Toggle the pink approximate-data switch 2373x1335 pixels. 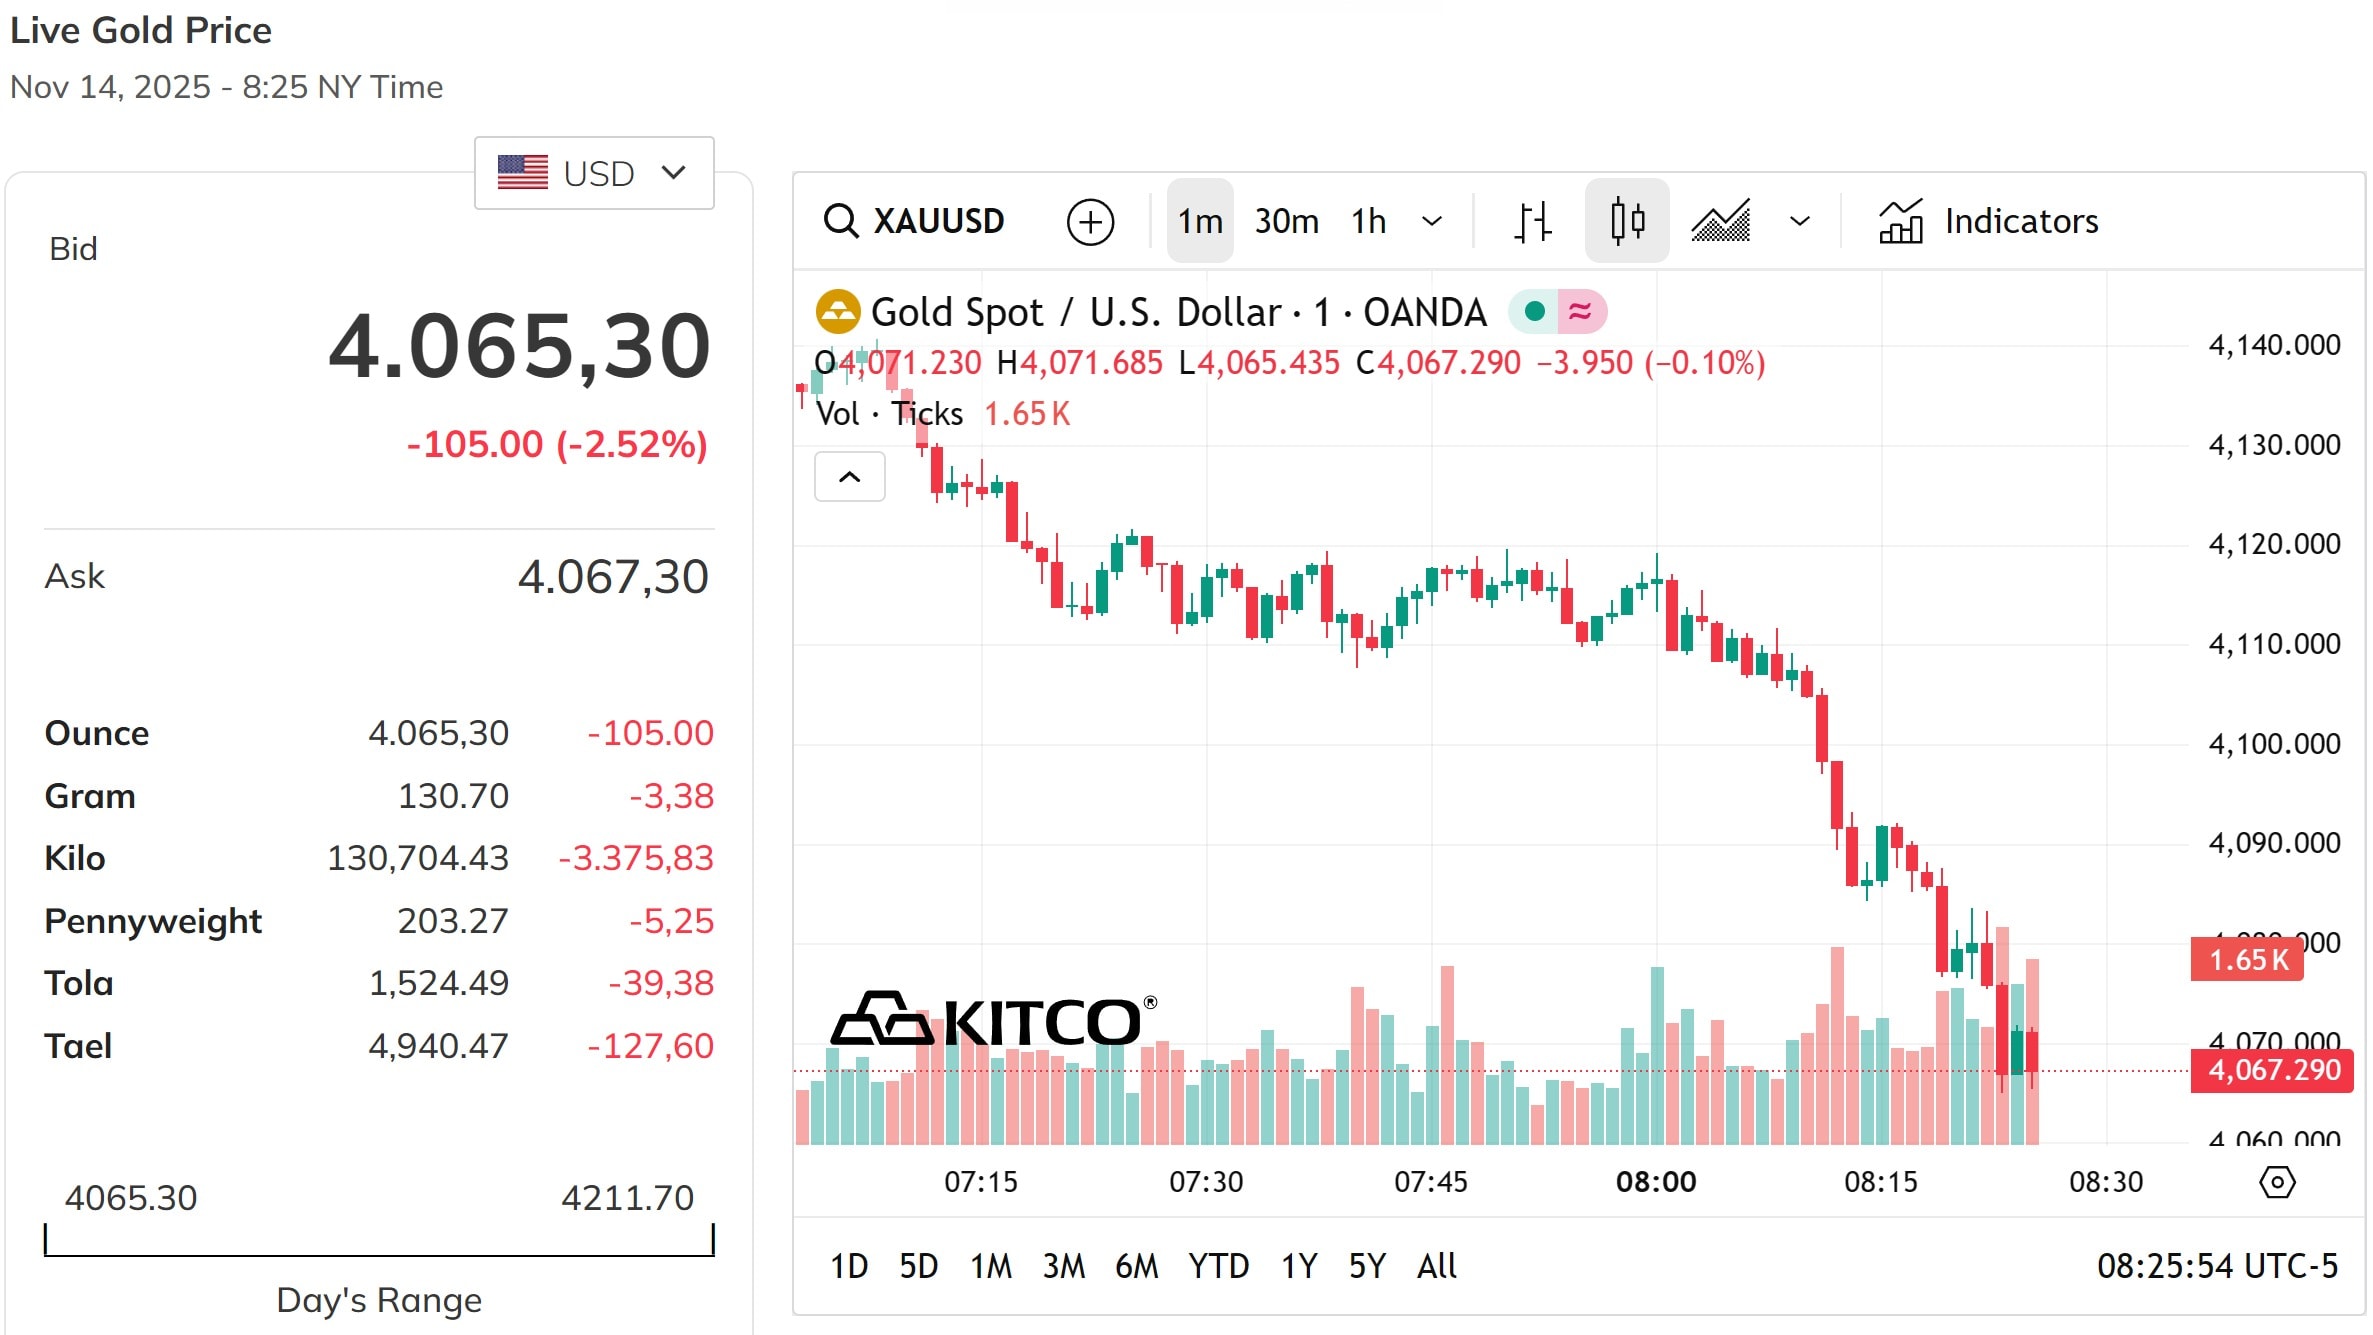tap(1581, 311)
